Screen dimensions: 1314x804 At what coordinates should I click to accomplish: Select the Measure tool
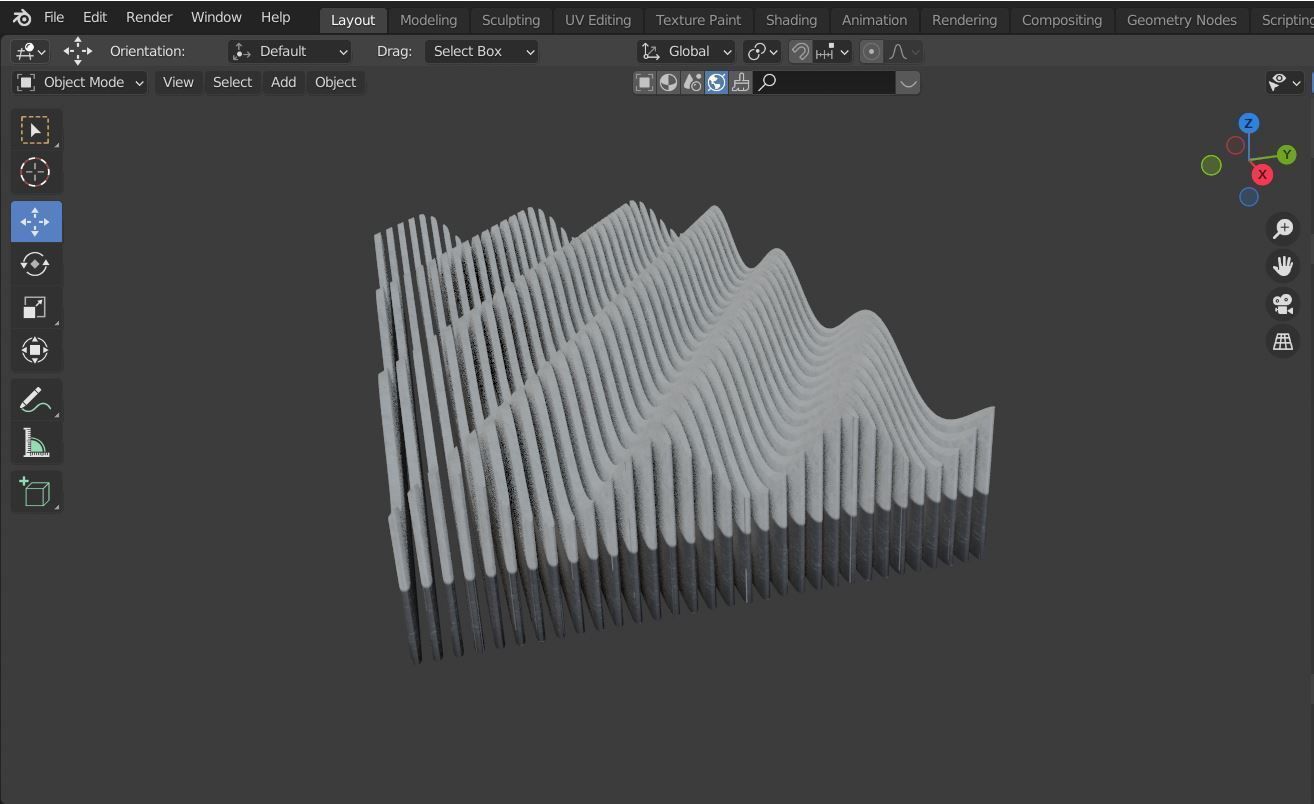point(35,442)
